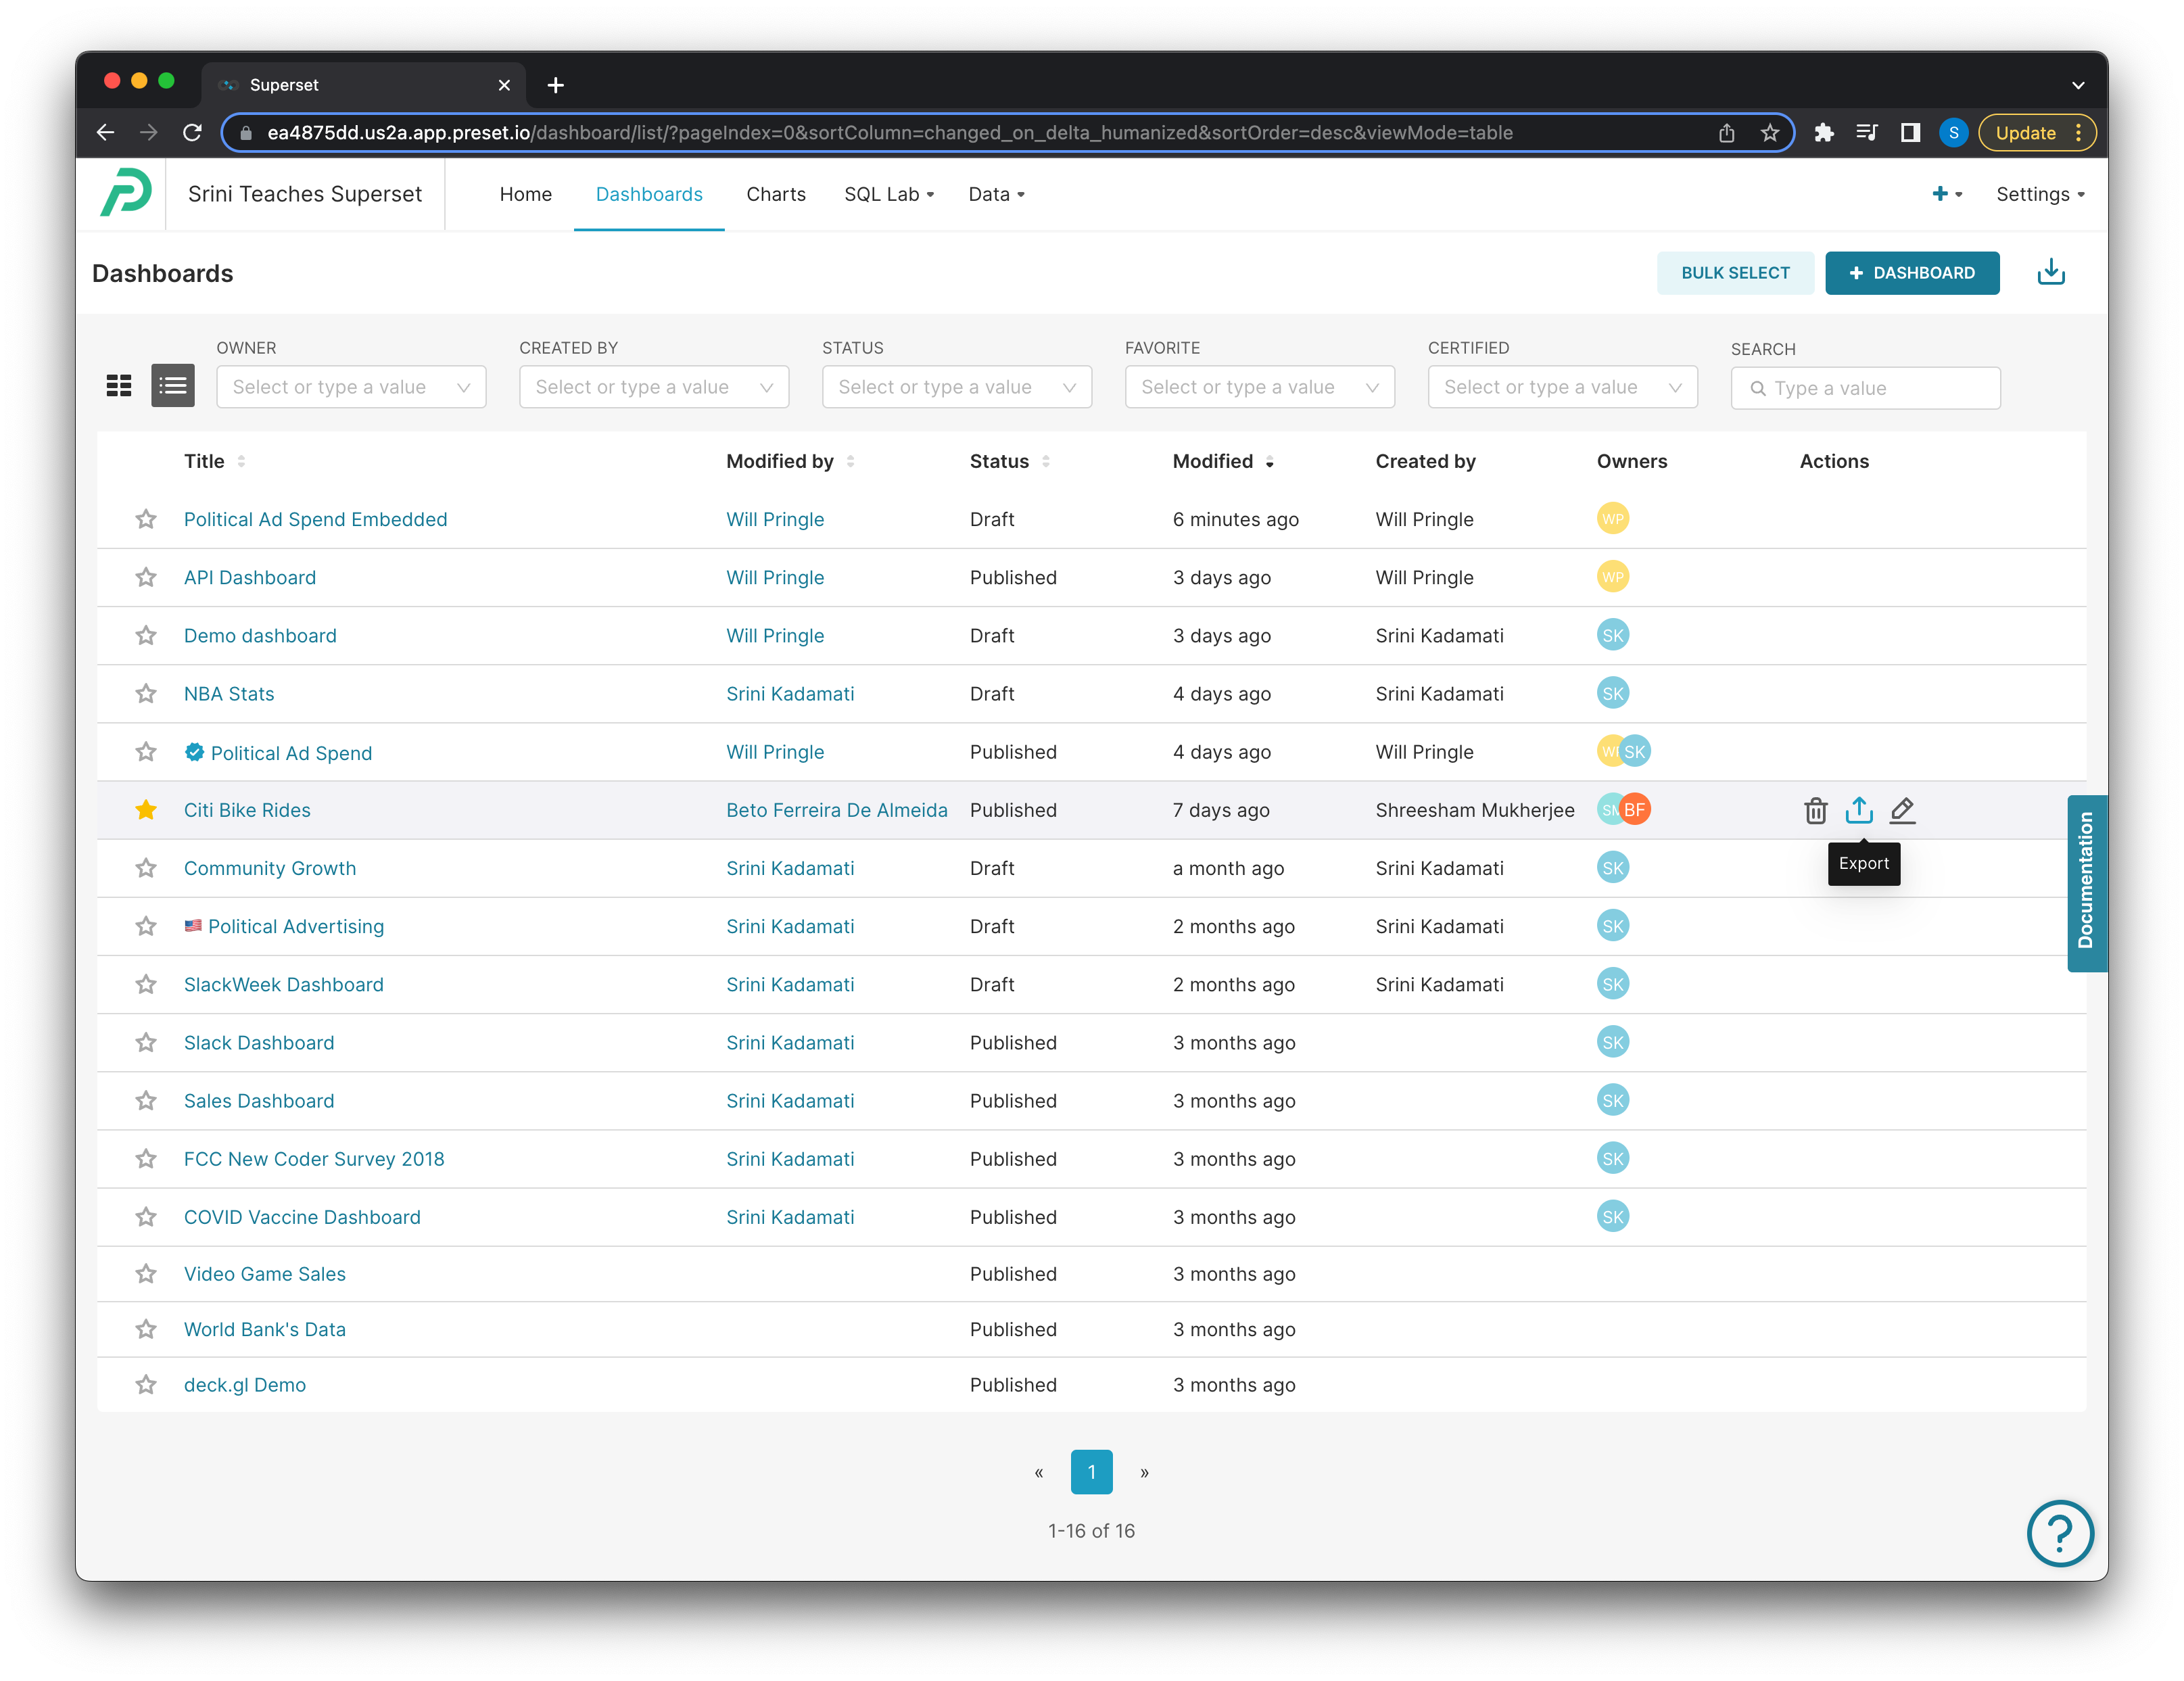Expand the Status filter dropdown

[x=956, y=387]
